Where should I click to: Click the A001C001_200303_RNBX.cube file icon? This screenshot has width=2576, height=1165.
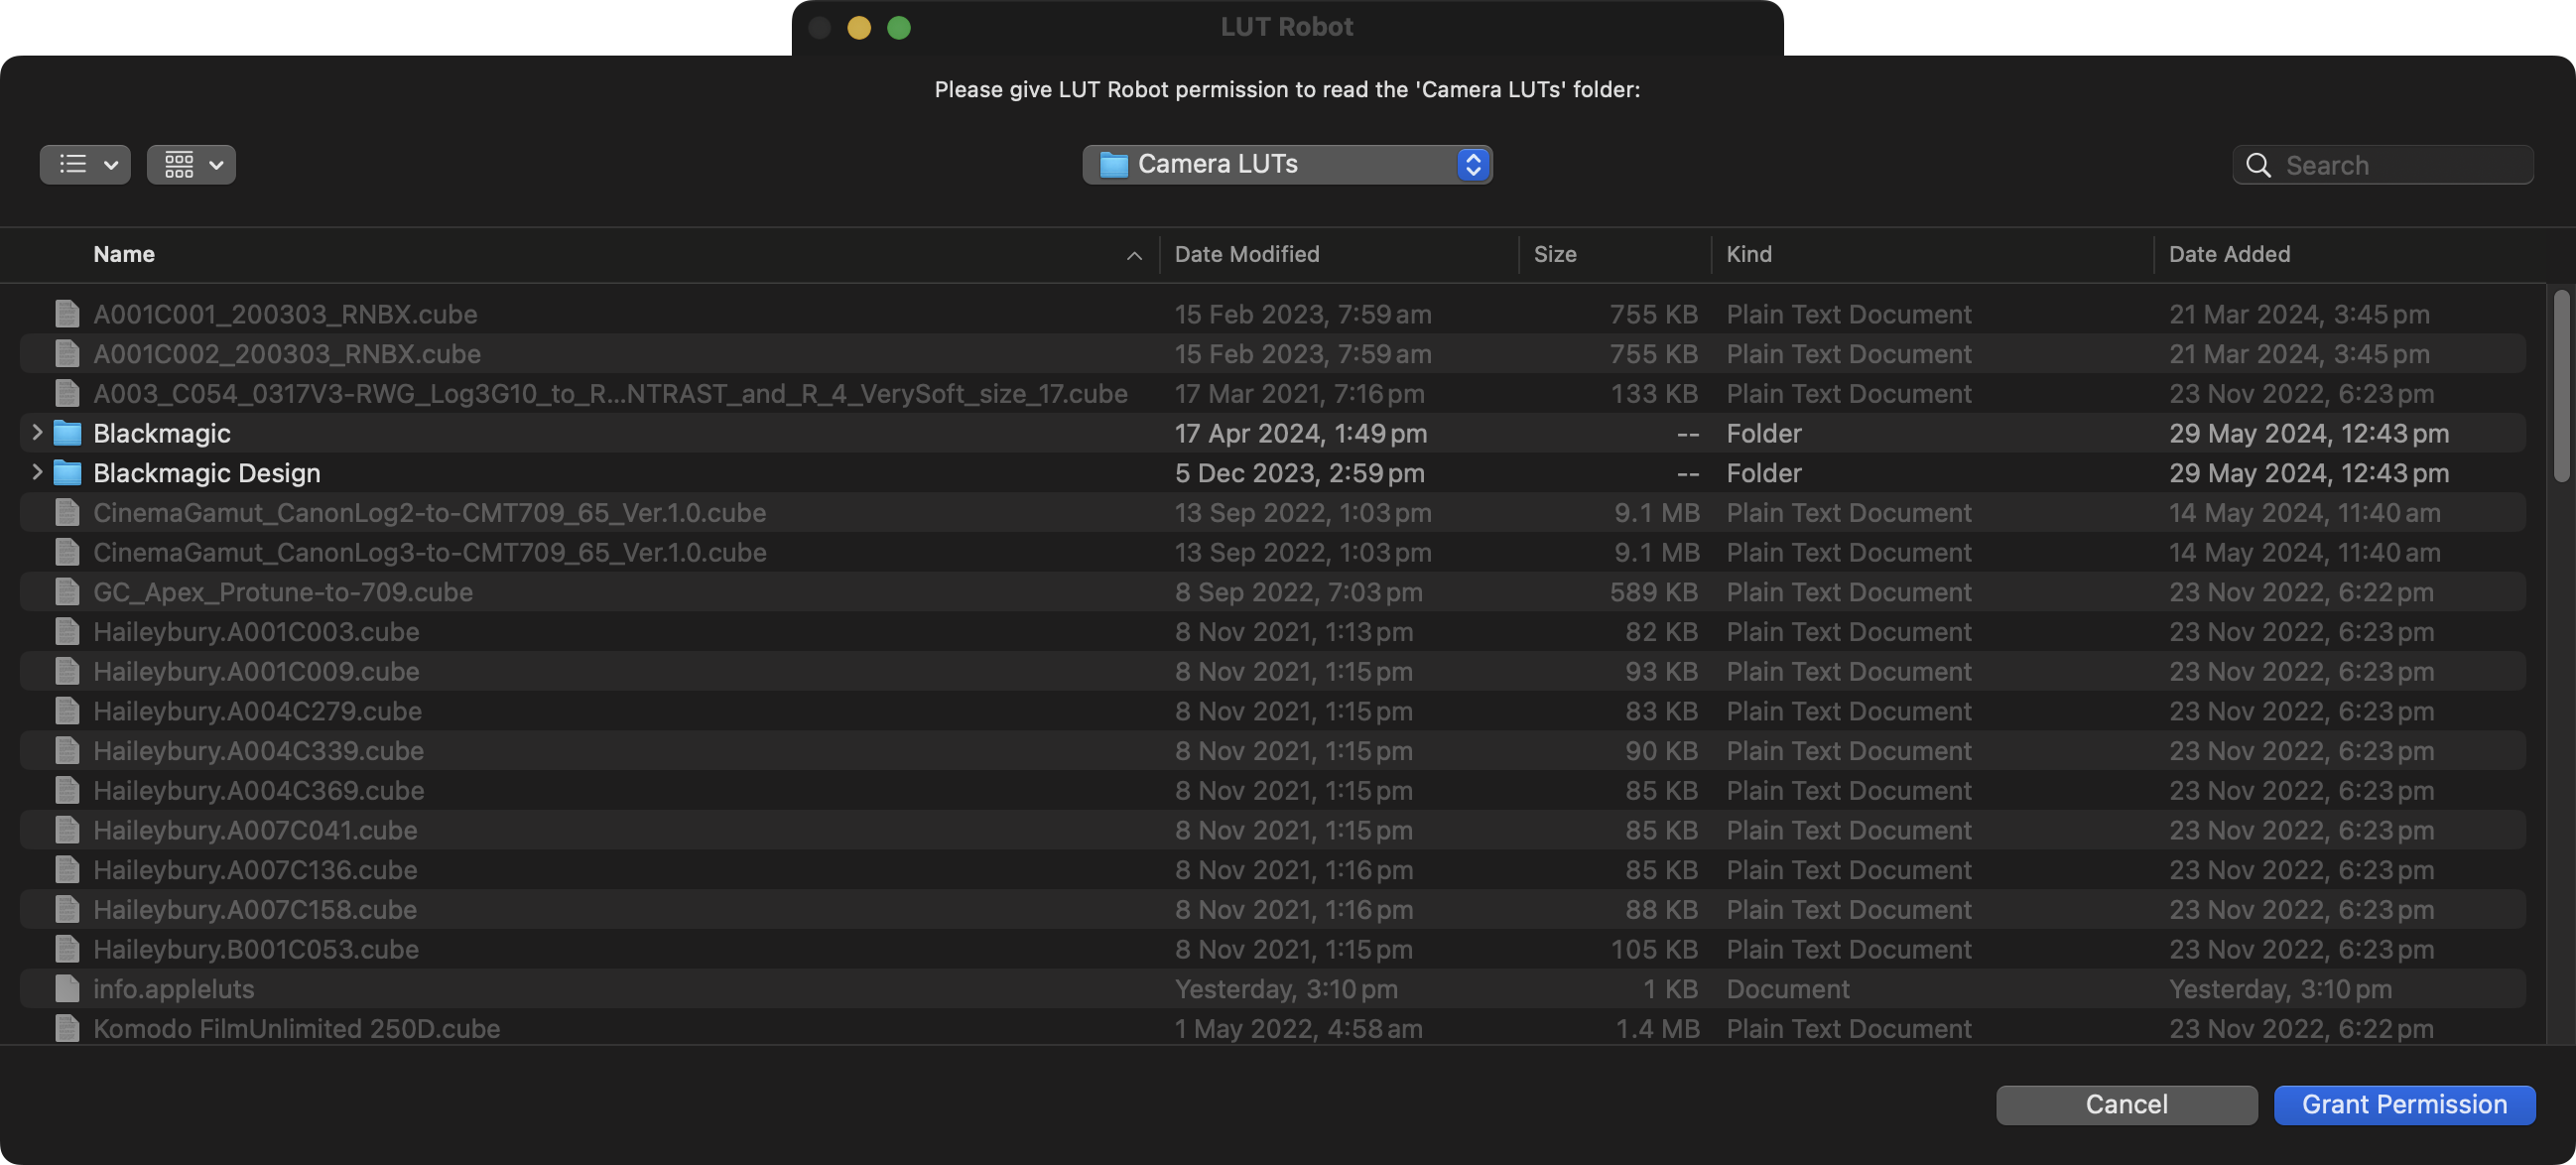click(x=67, y=314)
